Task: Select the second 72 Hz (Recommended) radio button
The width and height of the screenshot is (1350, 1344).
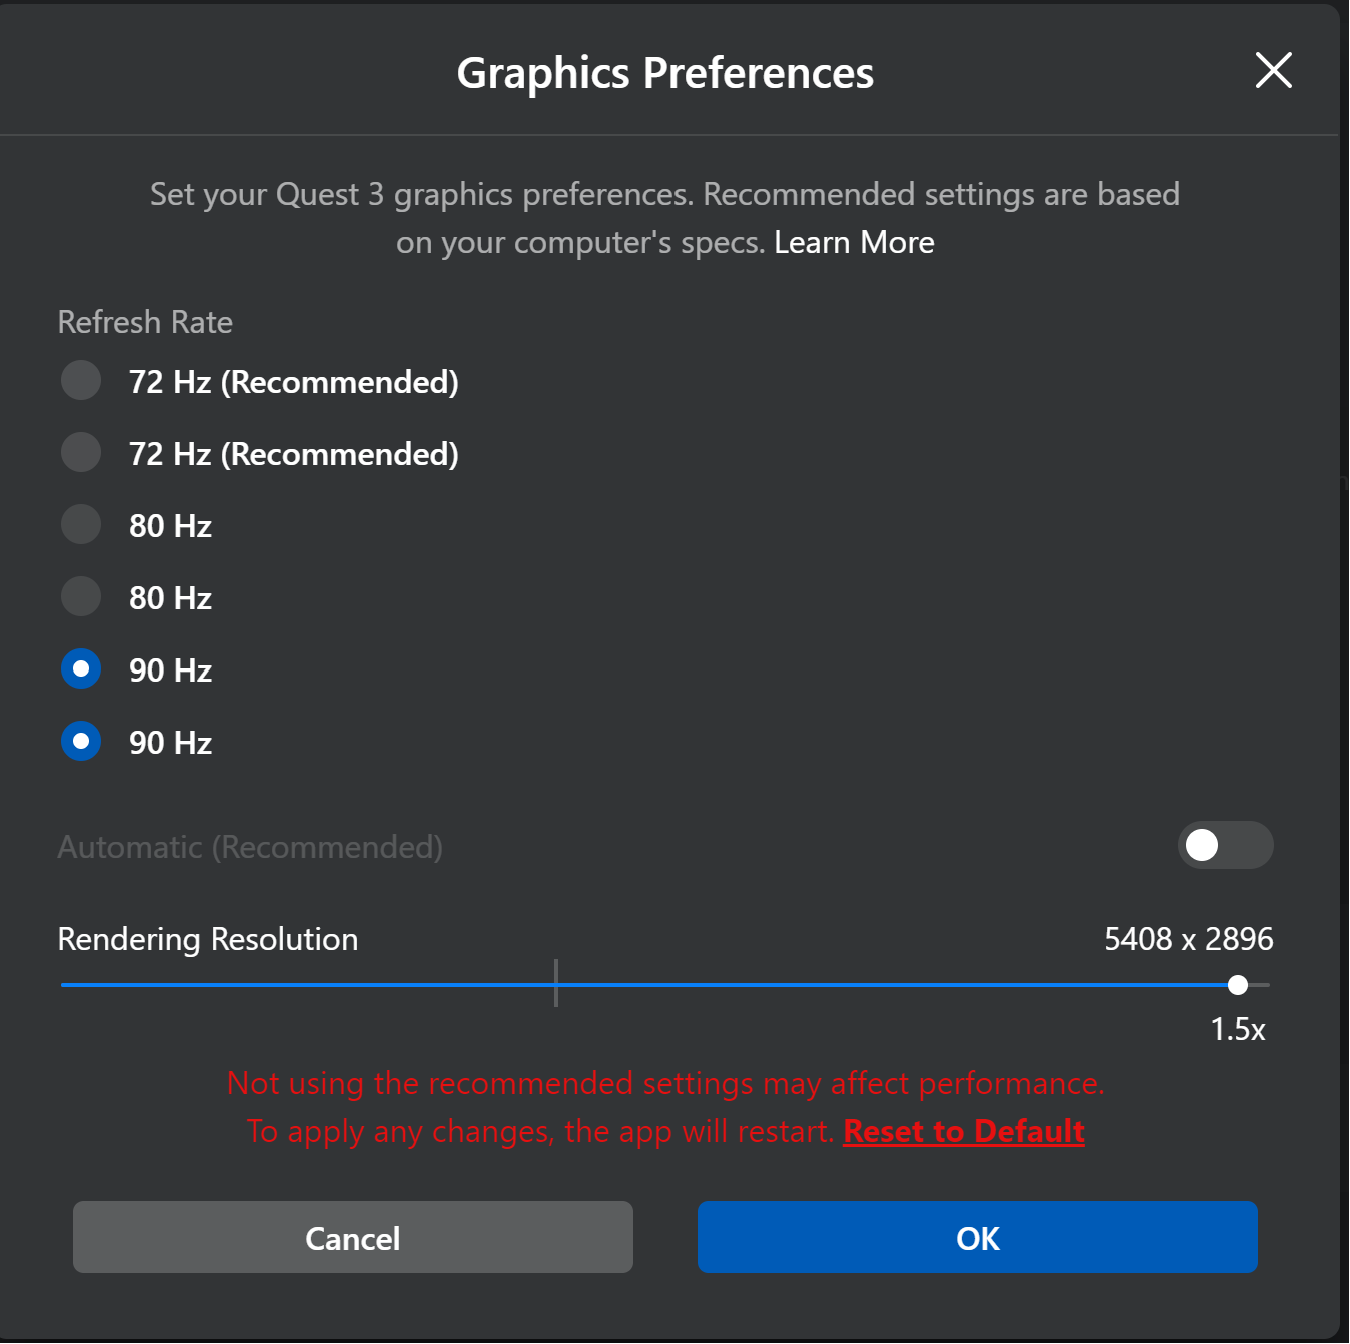Action: 81,453
